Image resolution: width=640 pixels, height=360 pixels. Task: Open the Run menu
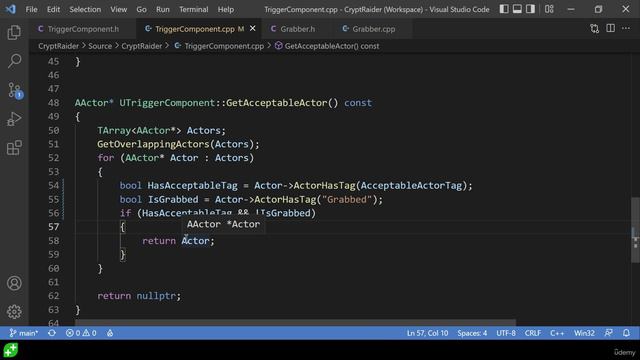162,9
